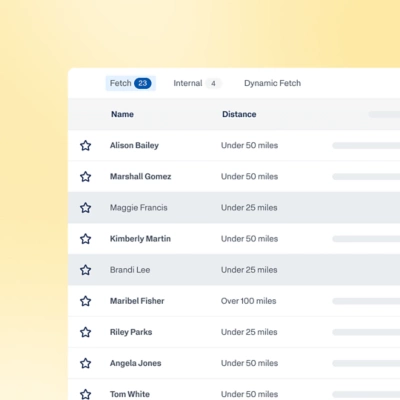This screenshot has width=400, height=400.
Task: Select the name Marshall Gomez
Action: (141, 176)
